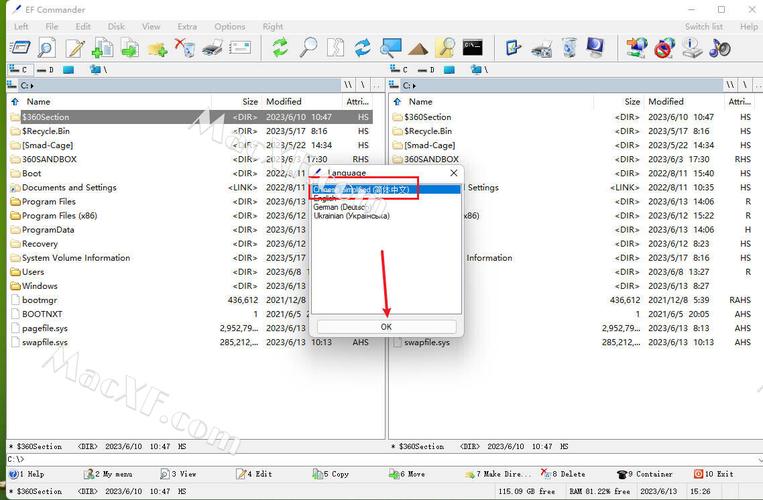Select pagefile.sys in left panel
The height and width of the screenshot is (500, 763).
click(45, 328)
